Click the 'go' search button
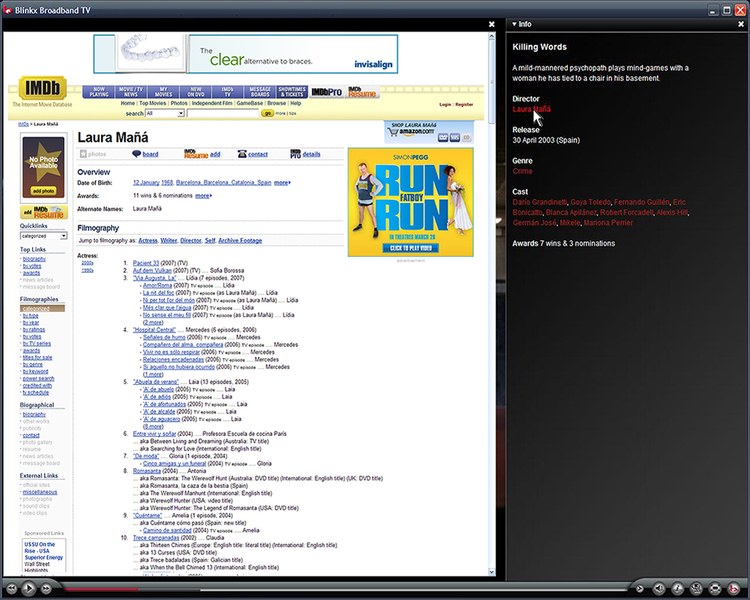The width and height of the screenshot is (750, 600). click(x=267, y=113)
